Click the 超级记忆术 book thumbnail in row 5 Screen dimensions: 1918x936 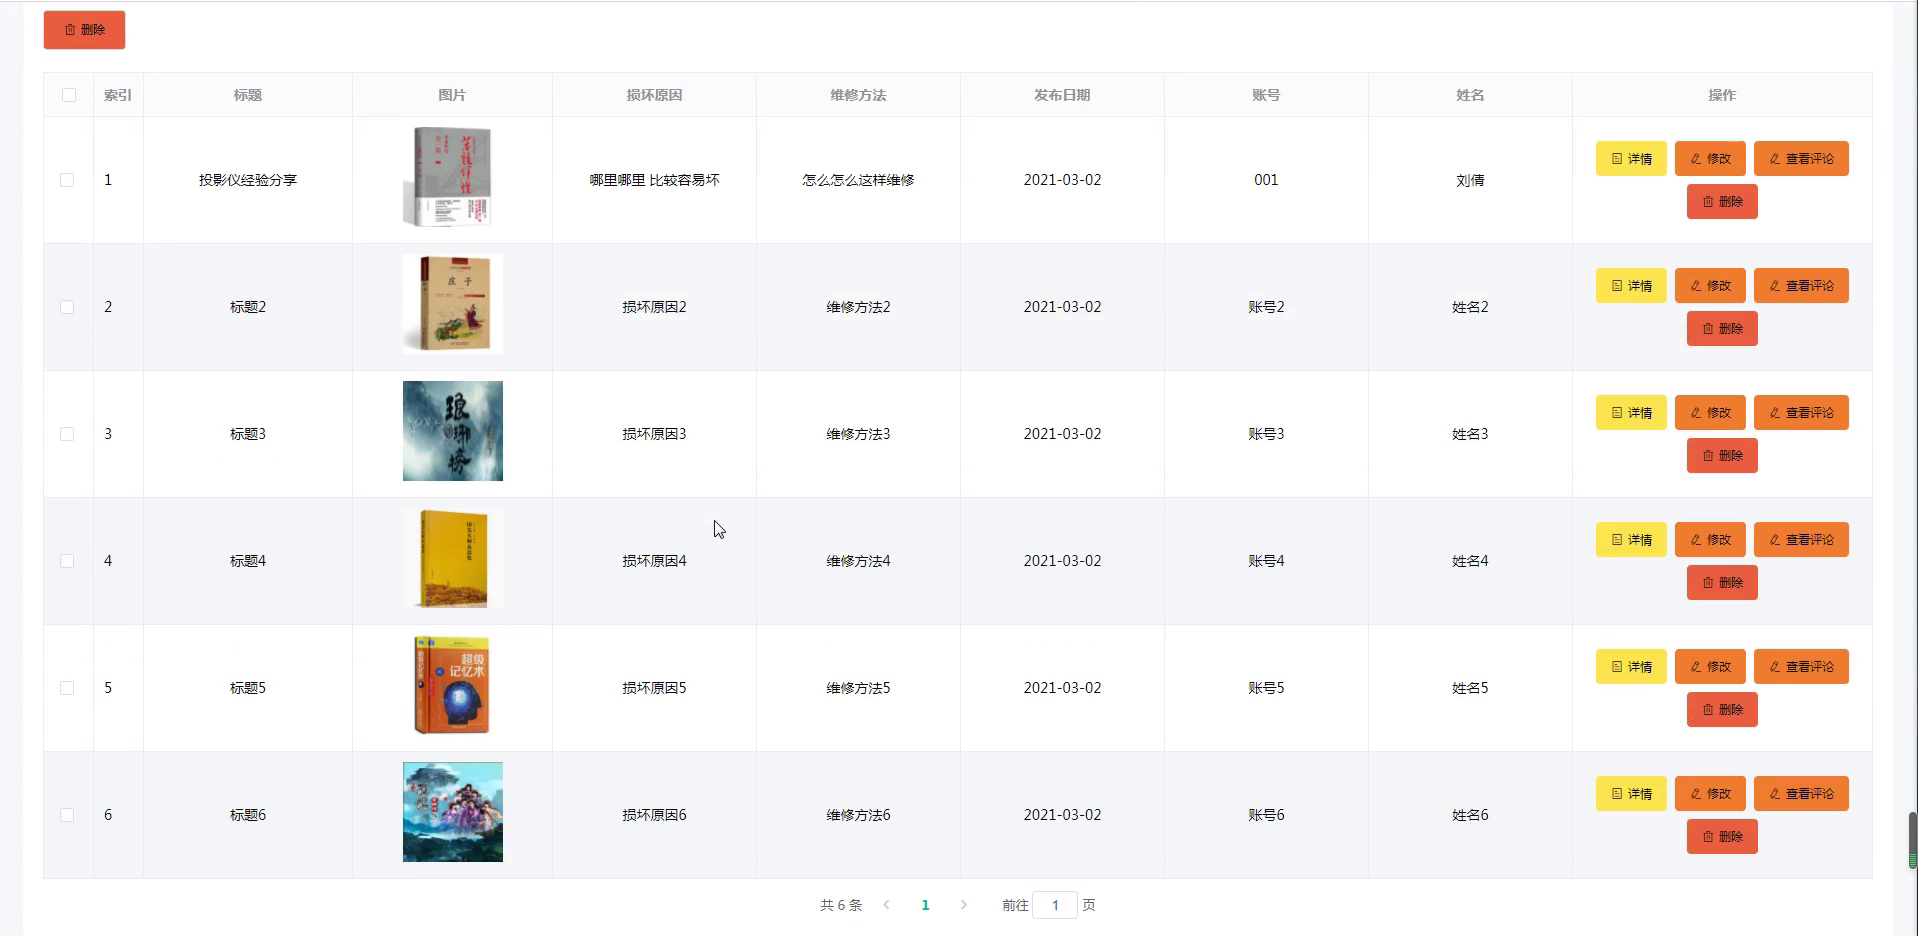tap(452, 685)
